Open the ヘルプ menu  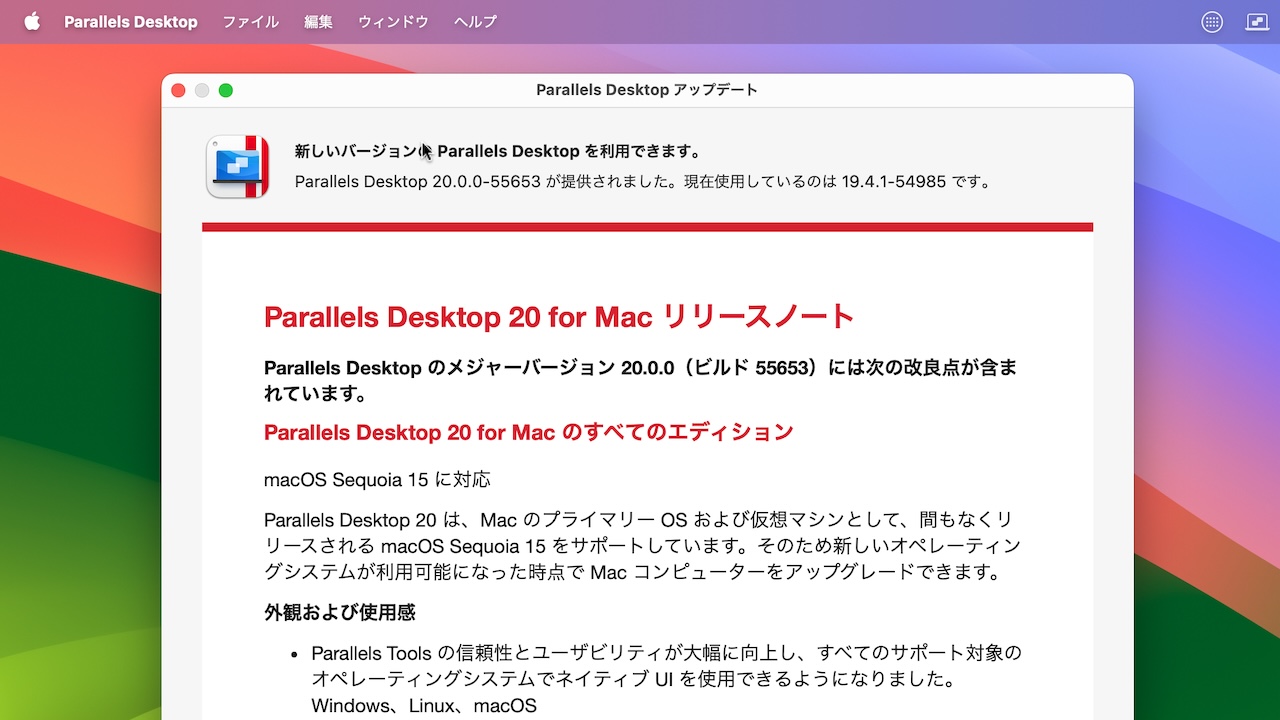pos(475,21)
